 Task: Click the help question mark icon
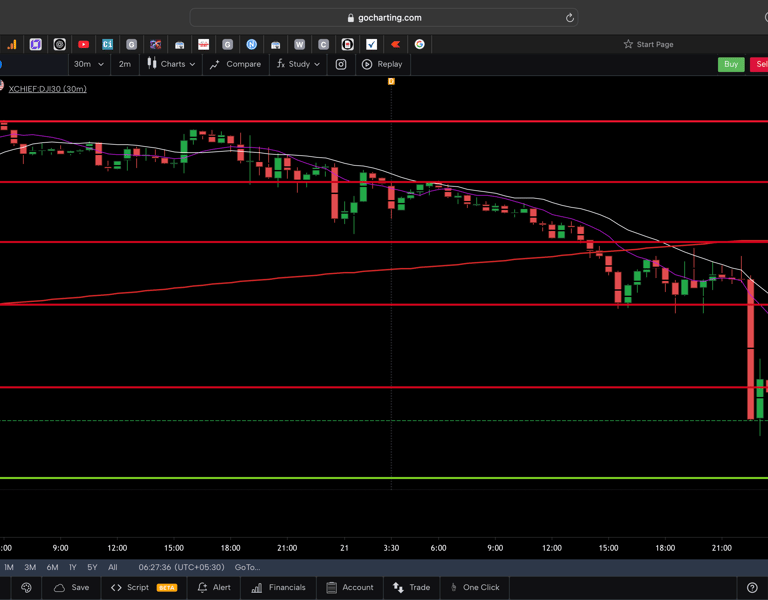point(752,587)
